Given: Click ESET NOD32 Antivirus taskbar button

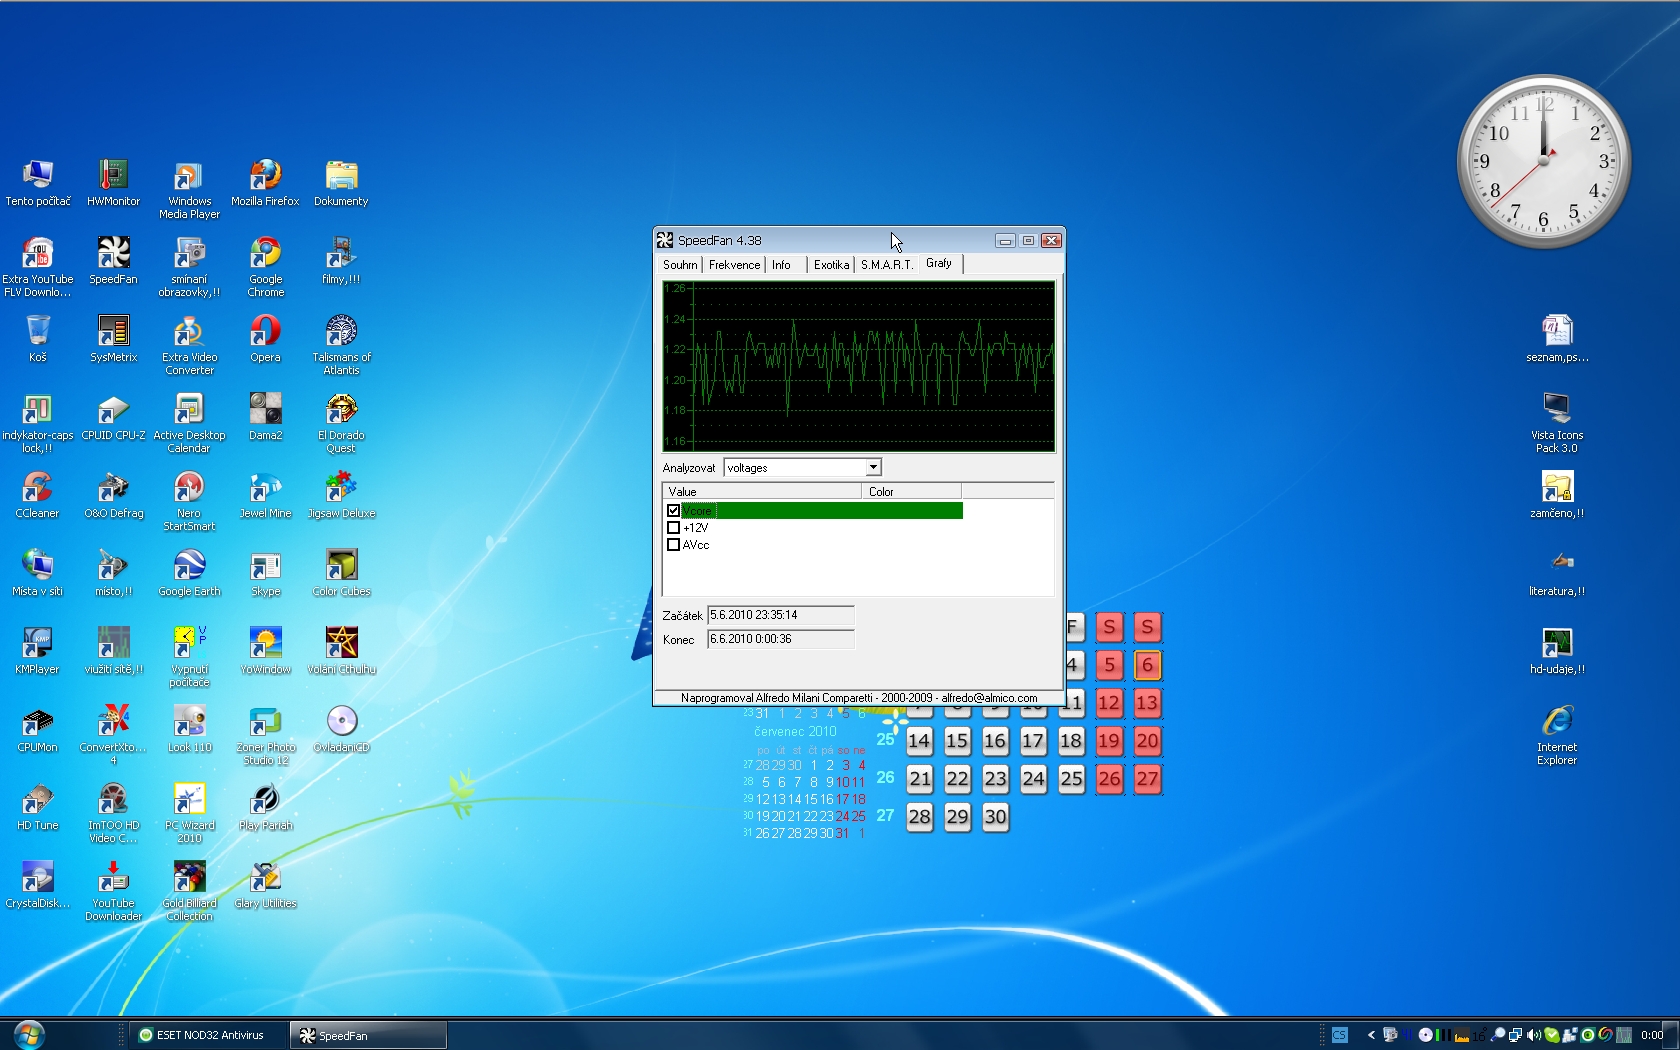Looking at the screenshot, I should click(x=208, y=1035).
